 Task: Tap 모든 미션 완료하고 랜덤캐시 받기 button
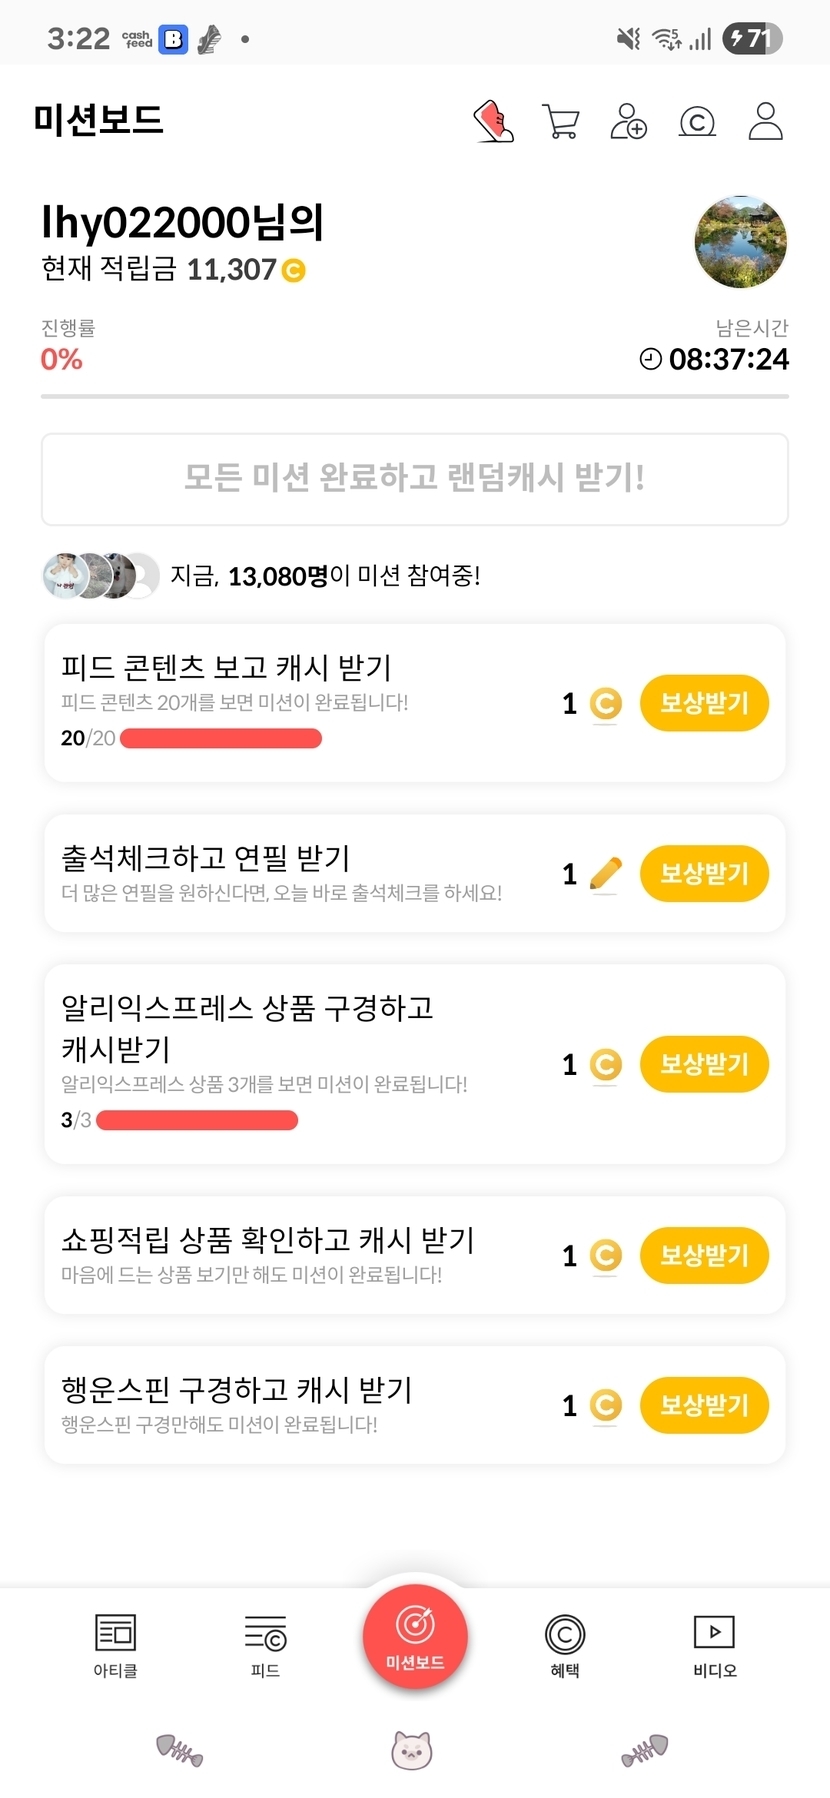[415, 479]
